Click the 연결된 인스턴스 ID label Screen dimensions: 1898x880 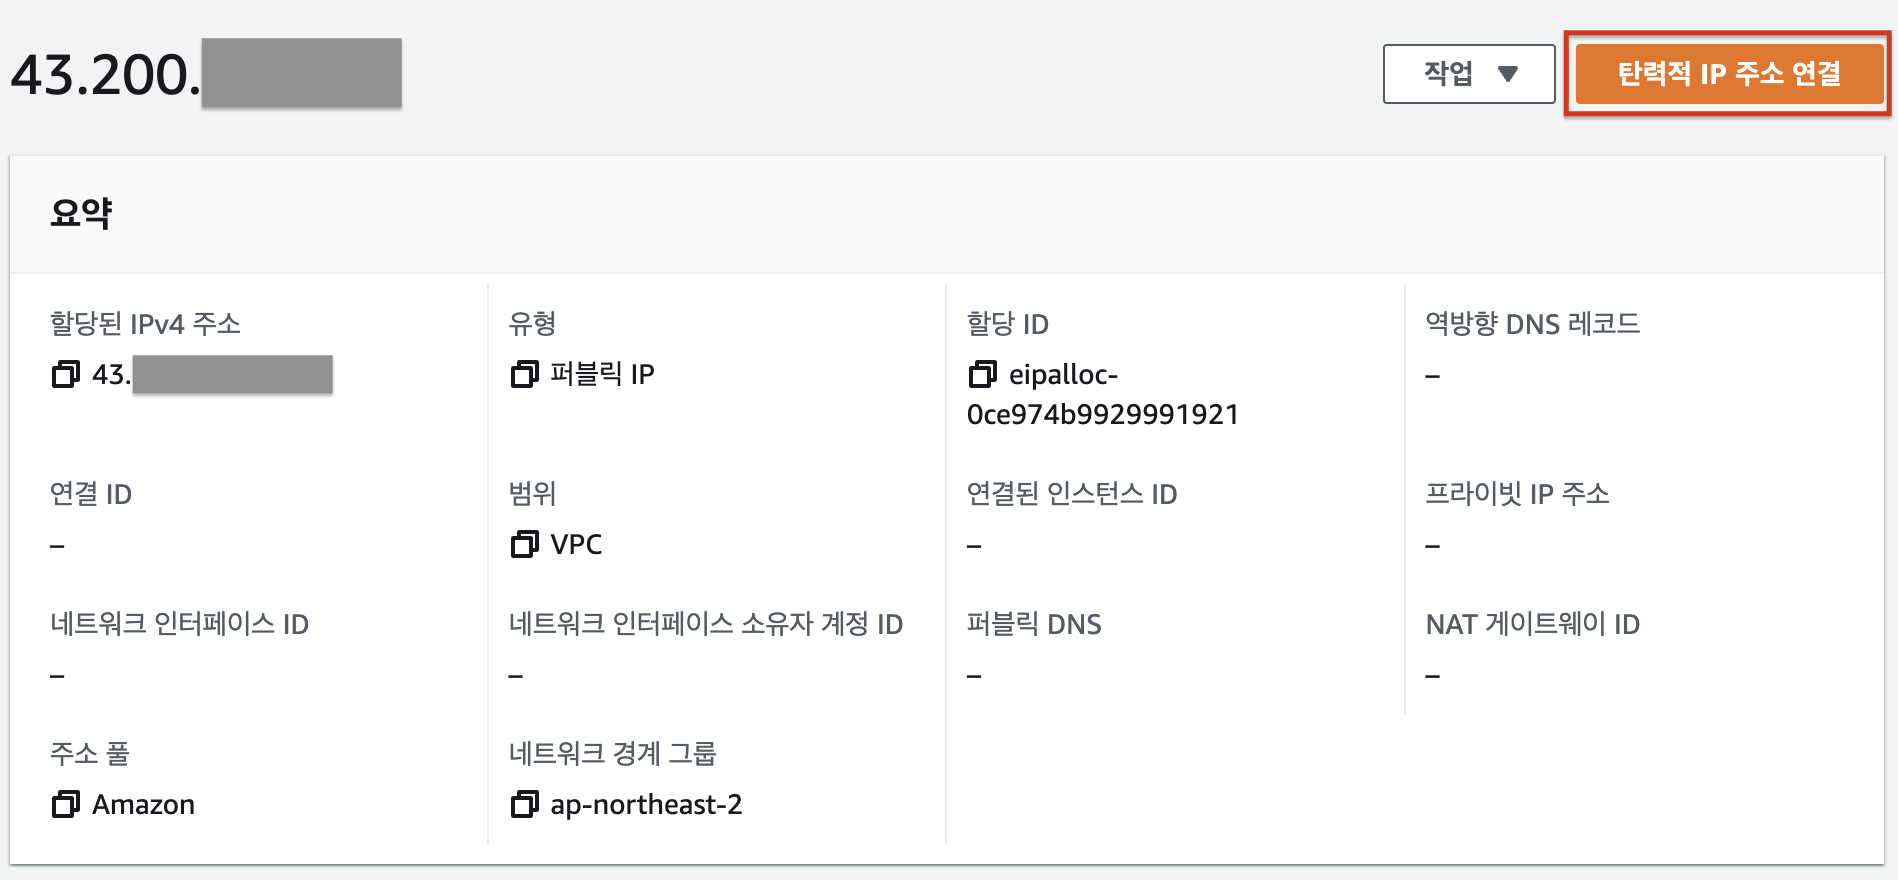pyautogui.click(x=1071, y=494)
